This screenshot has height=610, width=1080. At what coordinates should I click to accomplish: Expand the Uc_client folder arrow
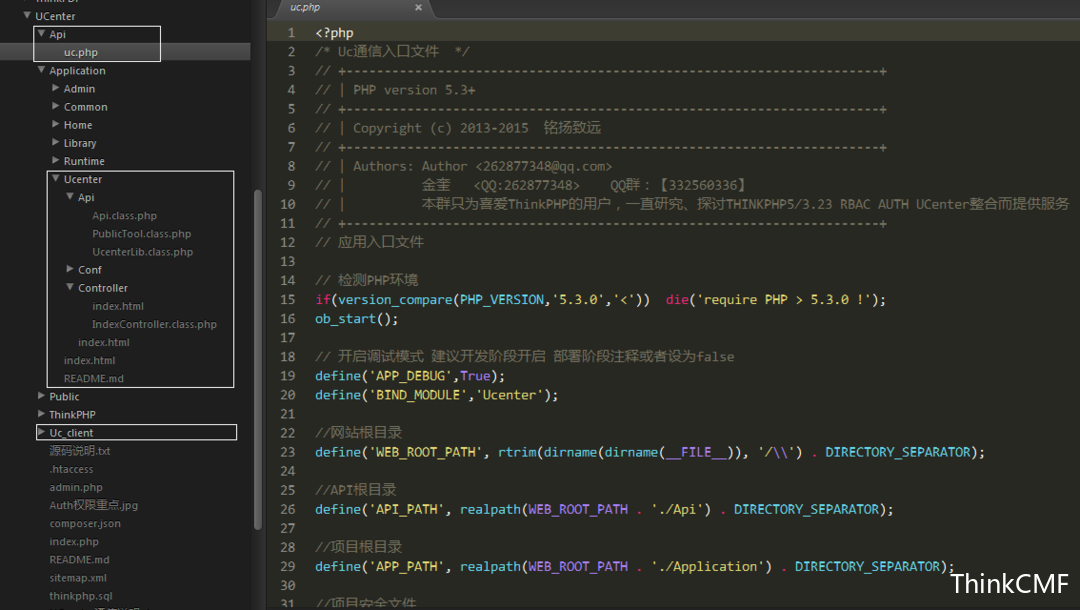click(41, 432)
